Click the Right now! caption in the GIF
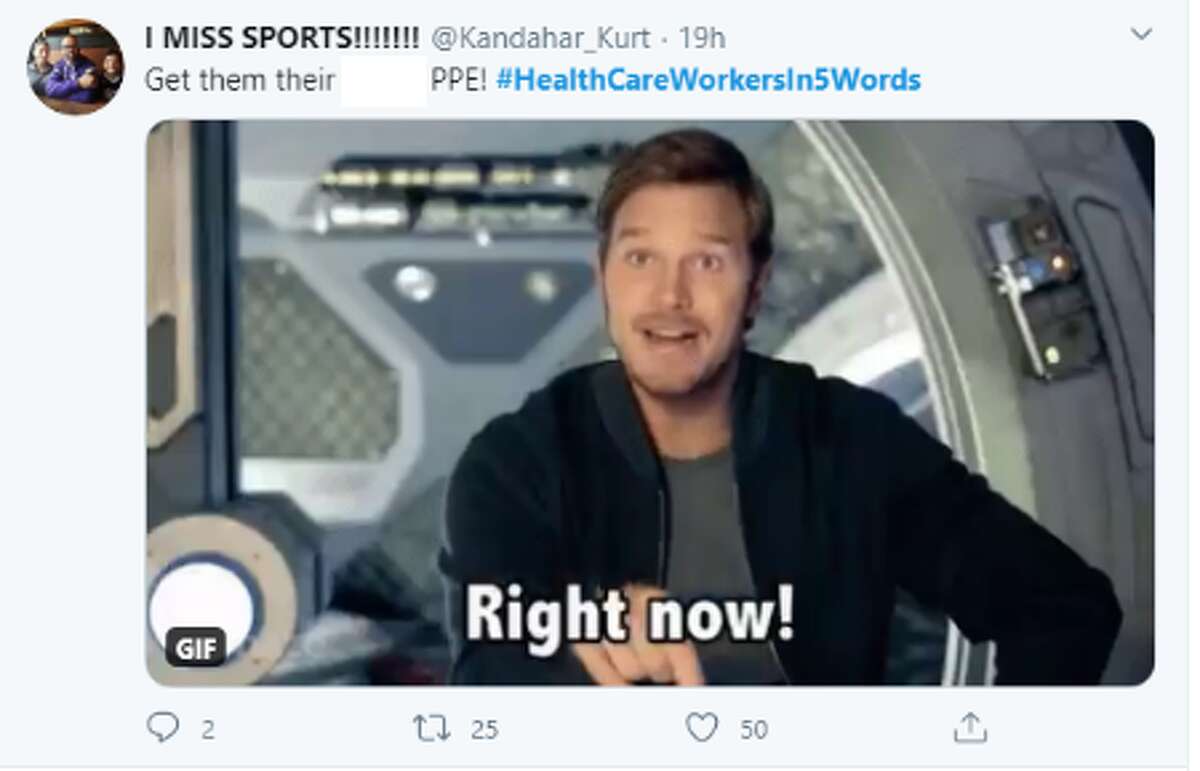Viewport: 1200px width, 771px height. (630, 612)
